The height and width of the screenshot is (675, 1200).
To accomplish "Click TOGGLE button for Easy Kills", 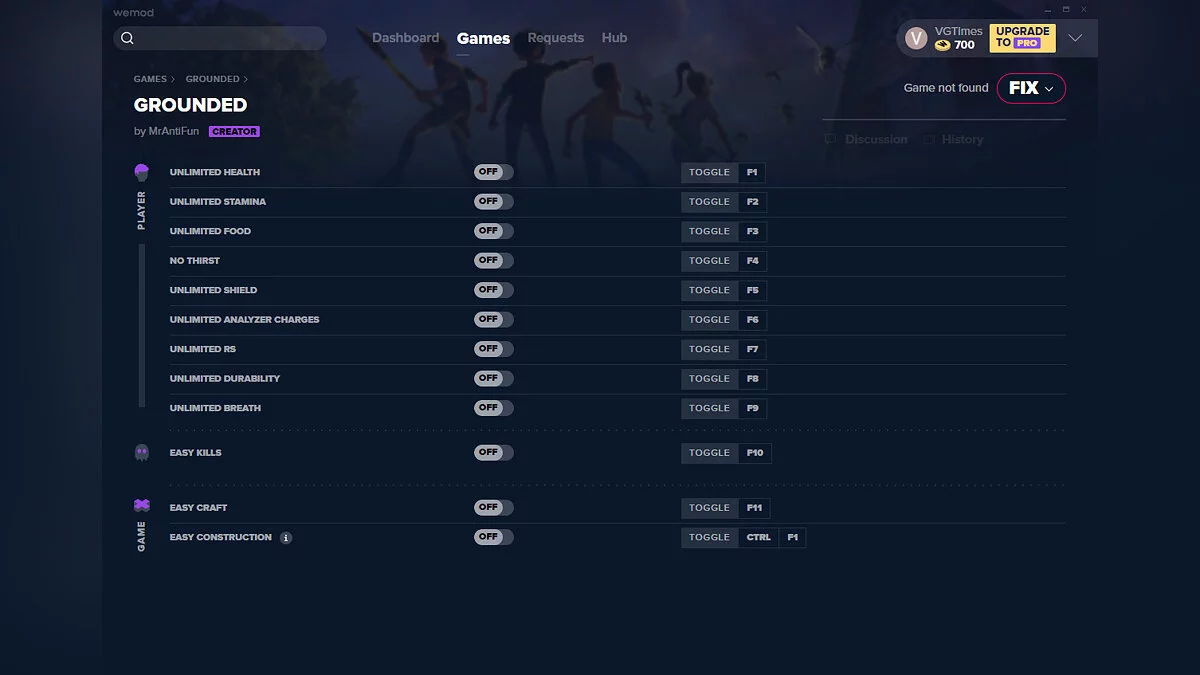I will [x=710, y=453].
